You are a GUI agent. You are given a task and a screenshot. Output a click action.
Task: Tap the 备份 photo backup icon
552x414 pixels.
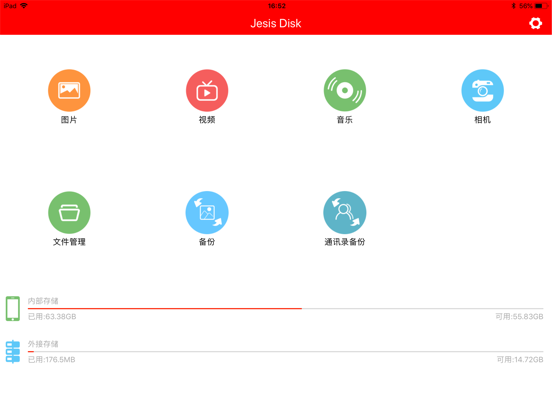point(207,213)
